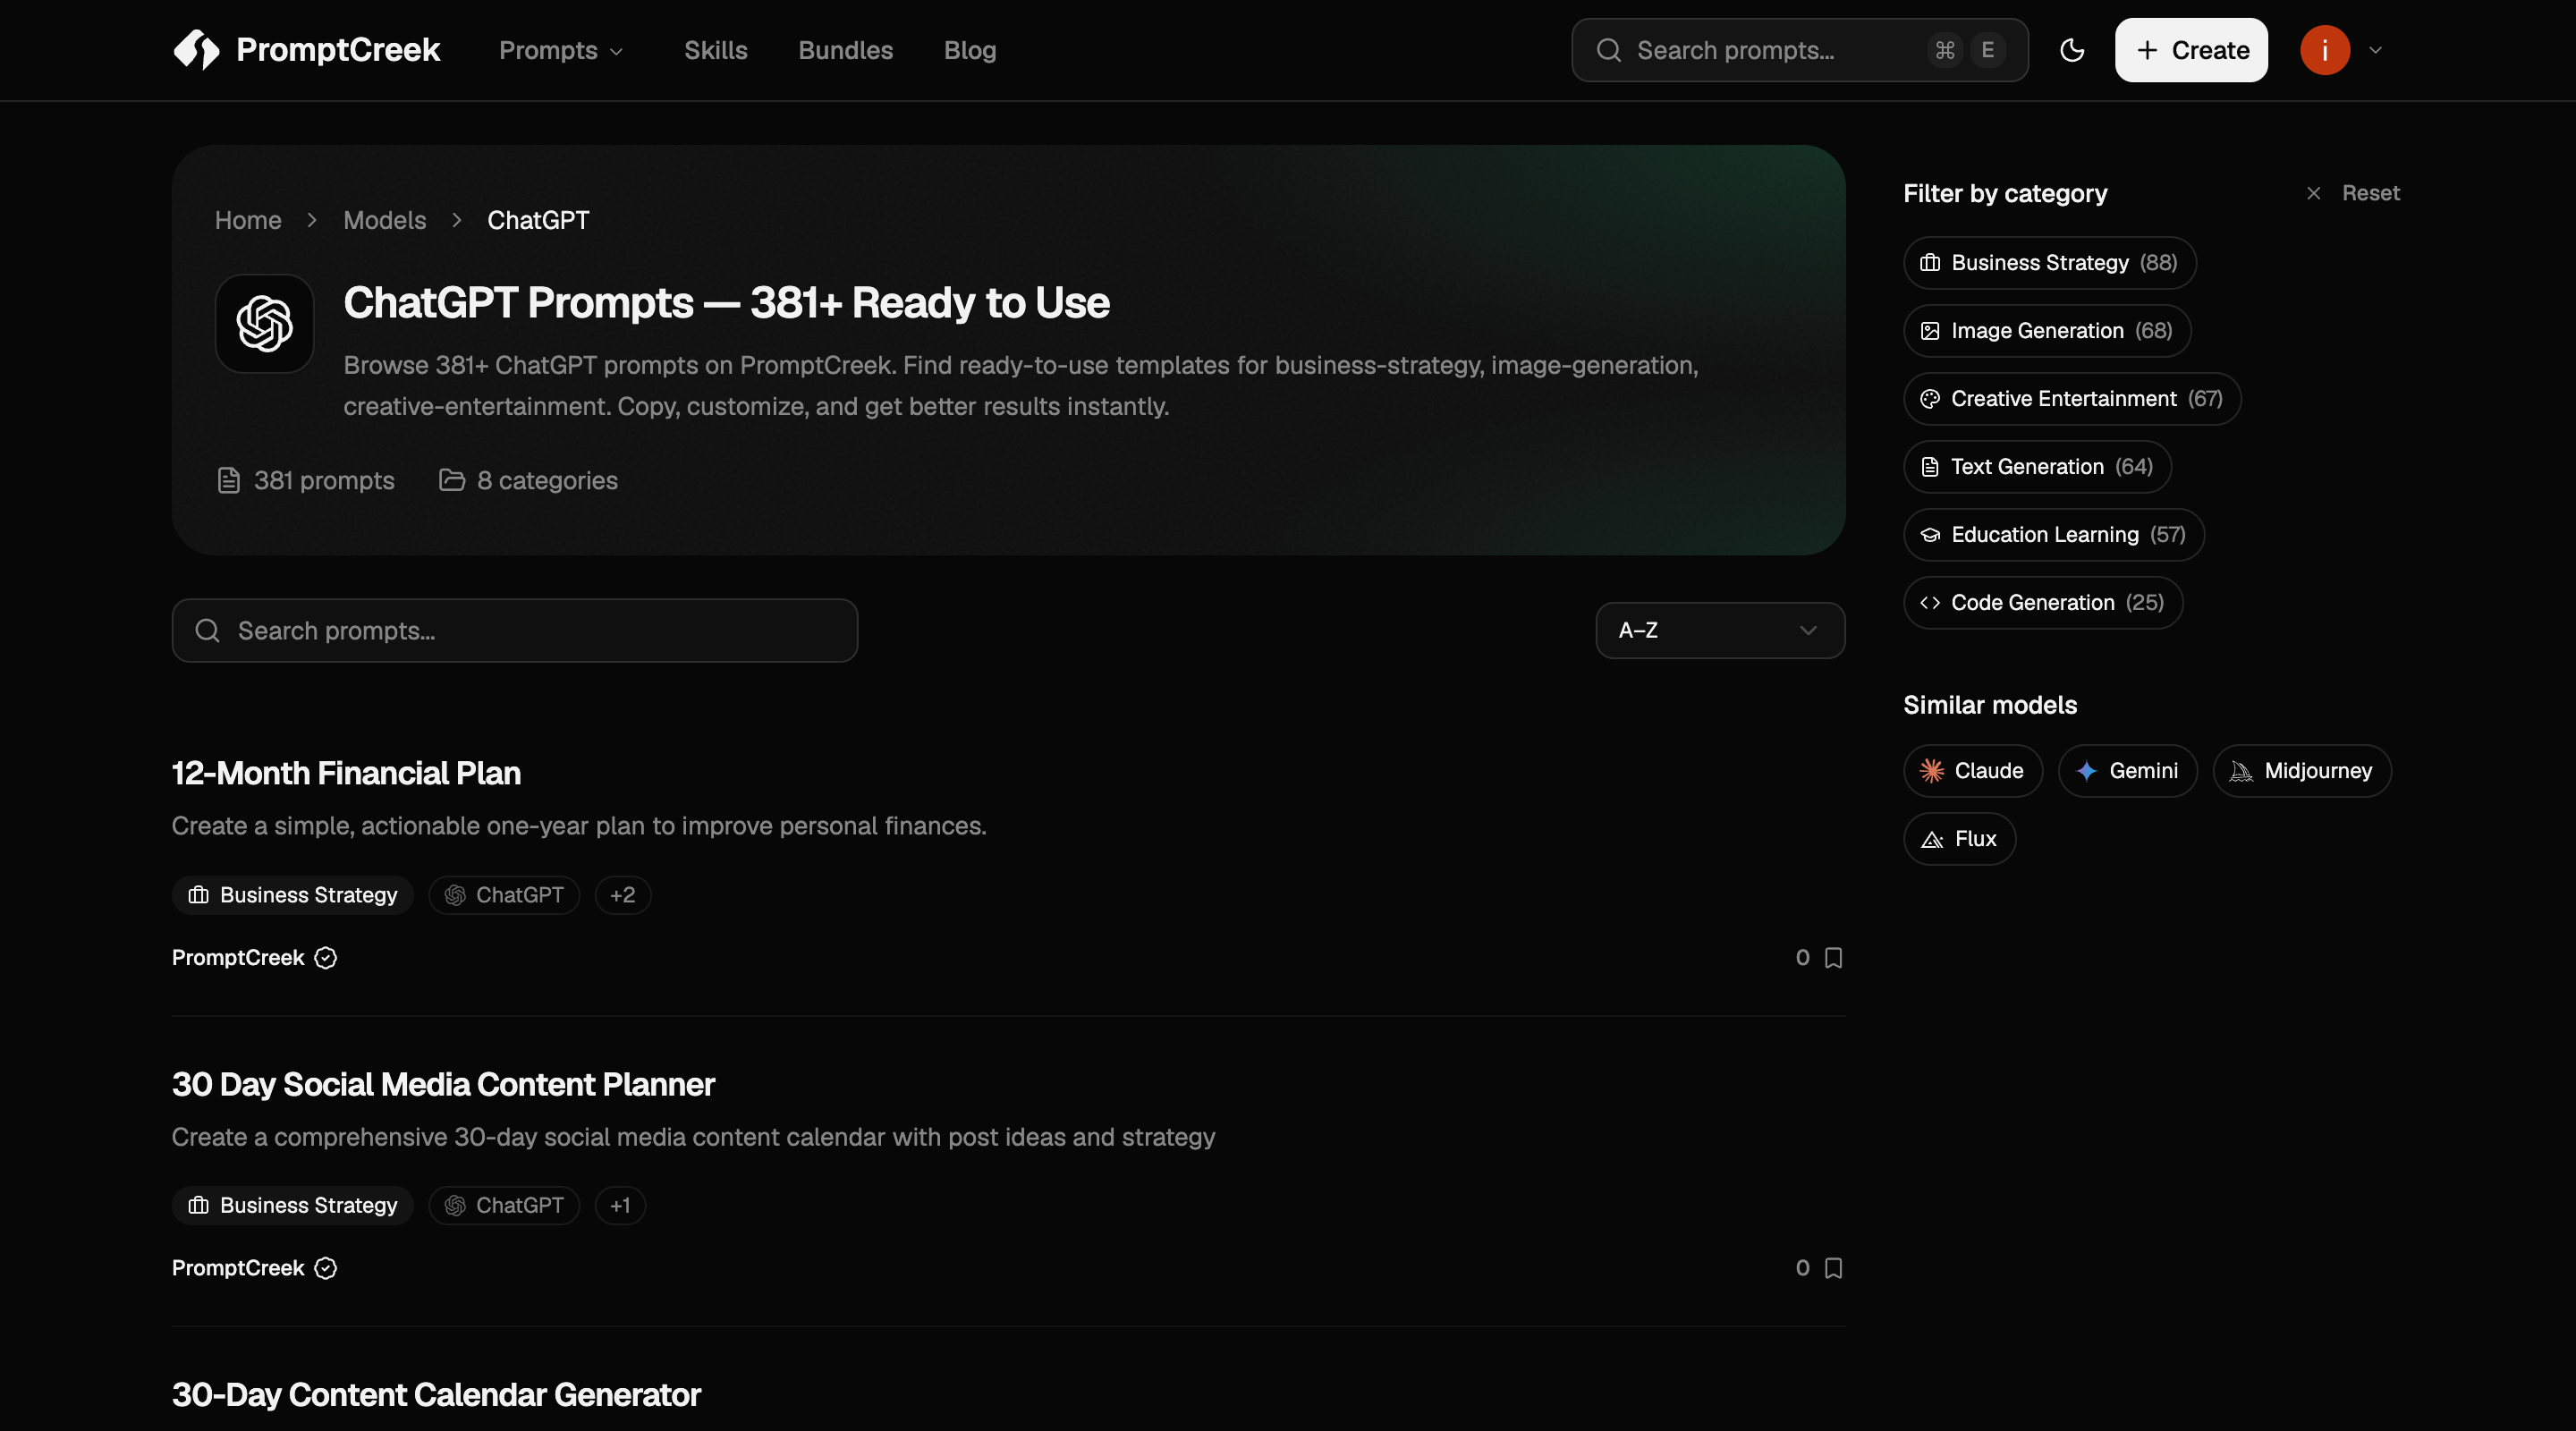Expand the +1 more tags badge
Viewport: 2576px width, 1431px height.
point(620,1206)
